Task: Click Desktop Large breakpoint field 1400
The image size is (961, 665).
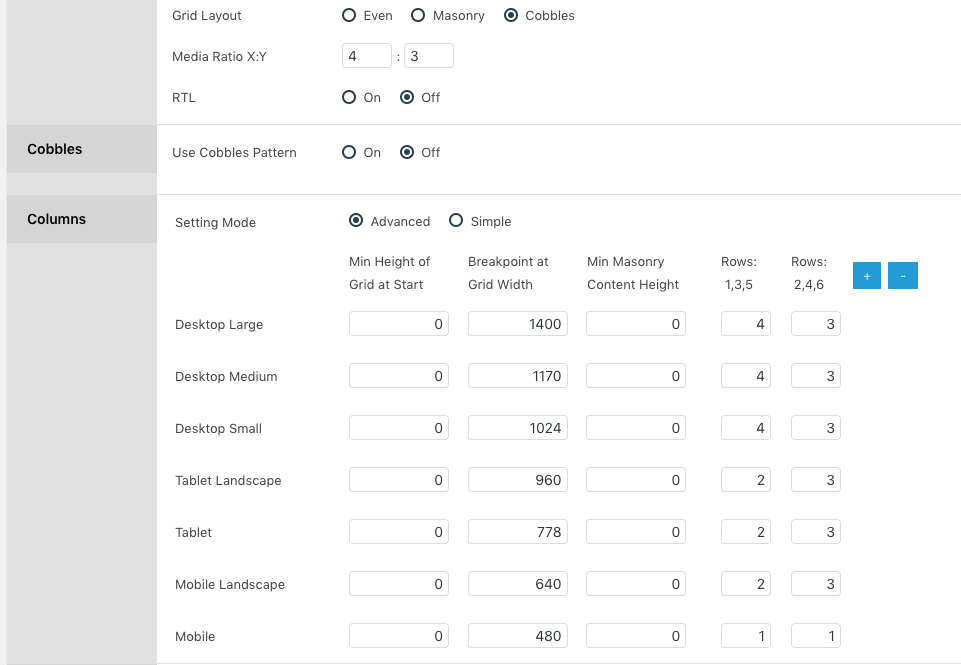Action: [518, 324]
